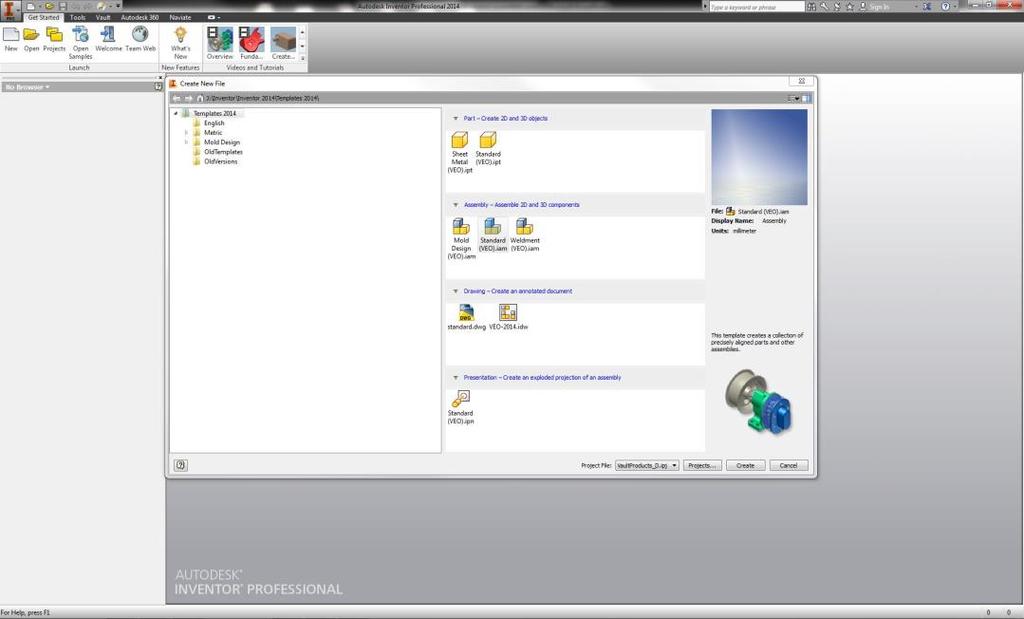
Task: Collapse the Part templates section
Action: point(455,119)
